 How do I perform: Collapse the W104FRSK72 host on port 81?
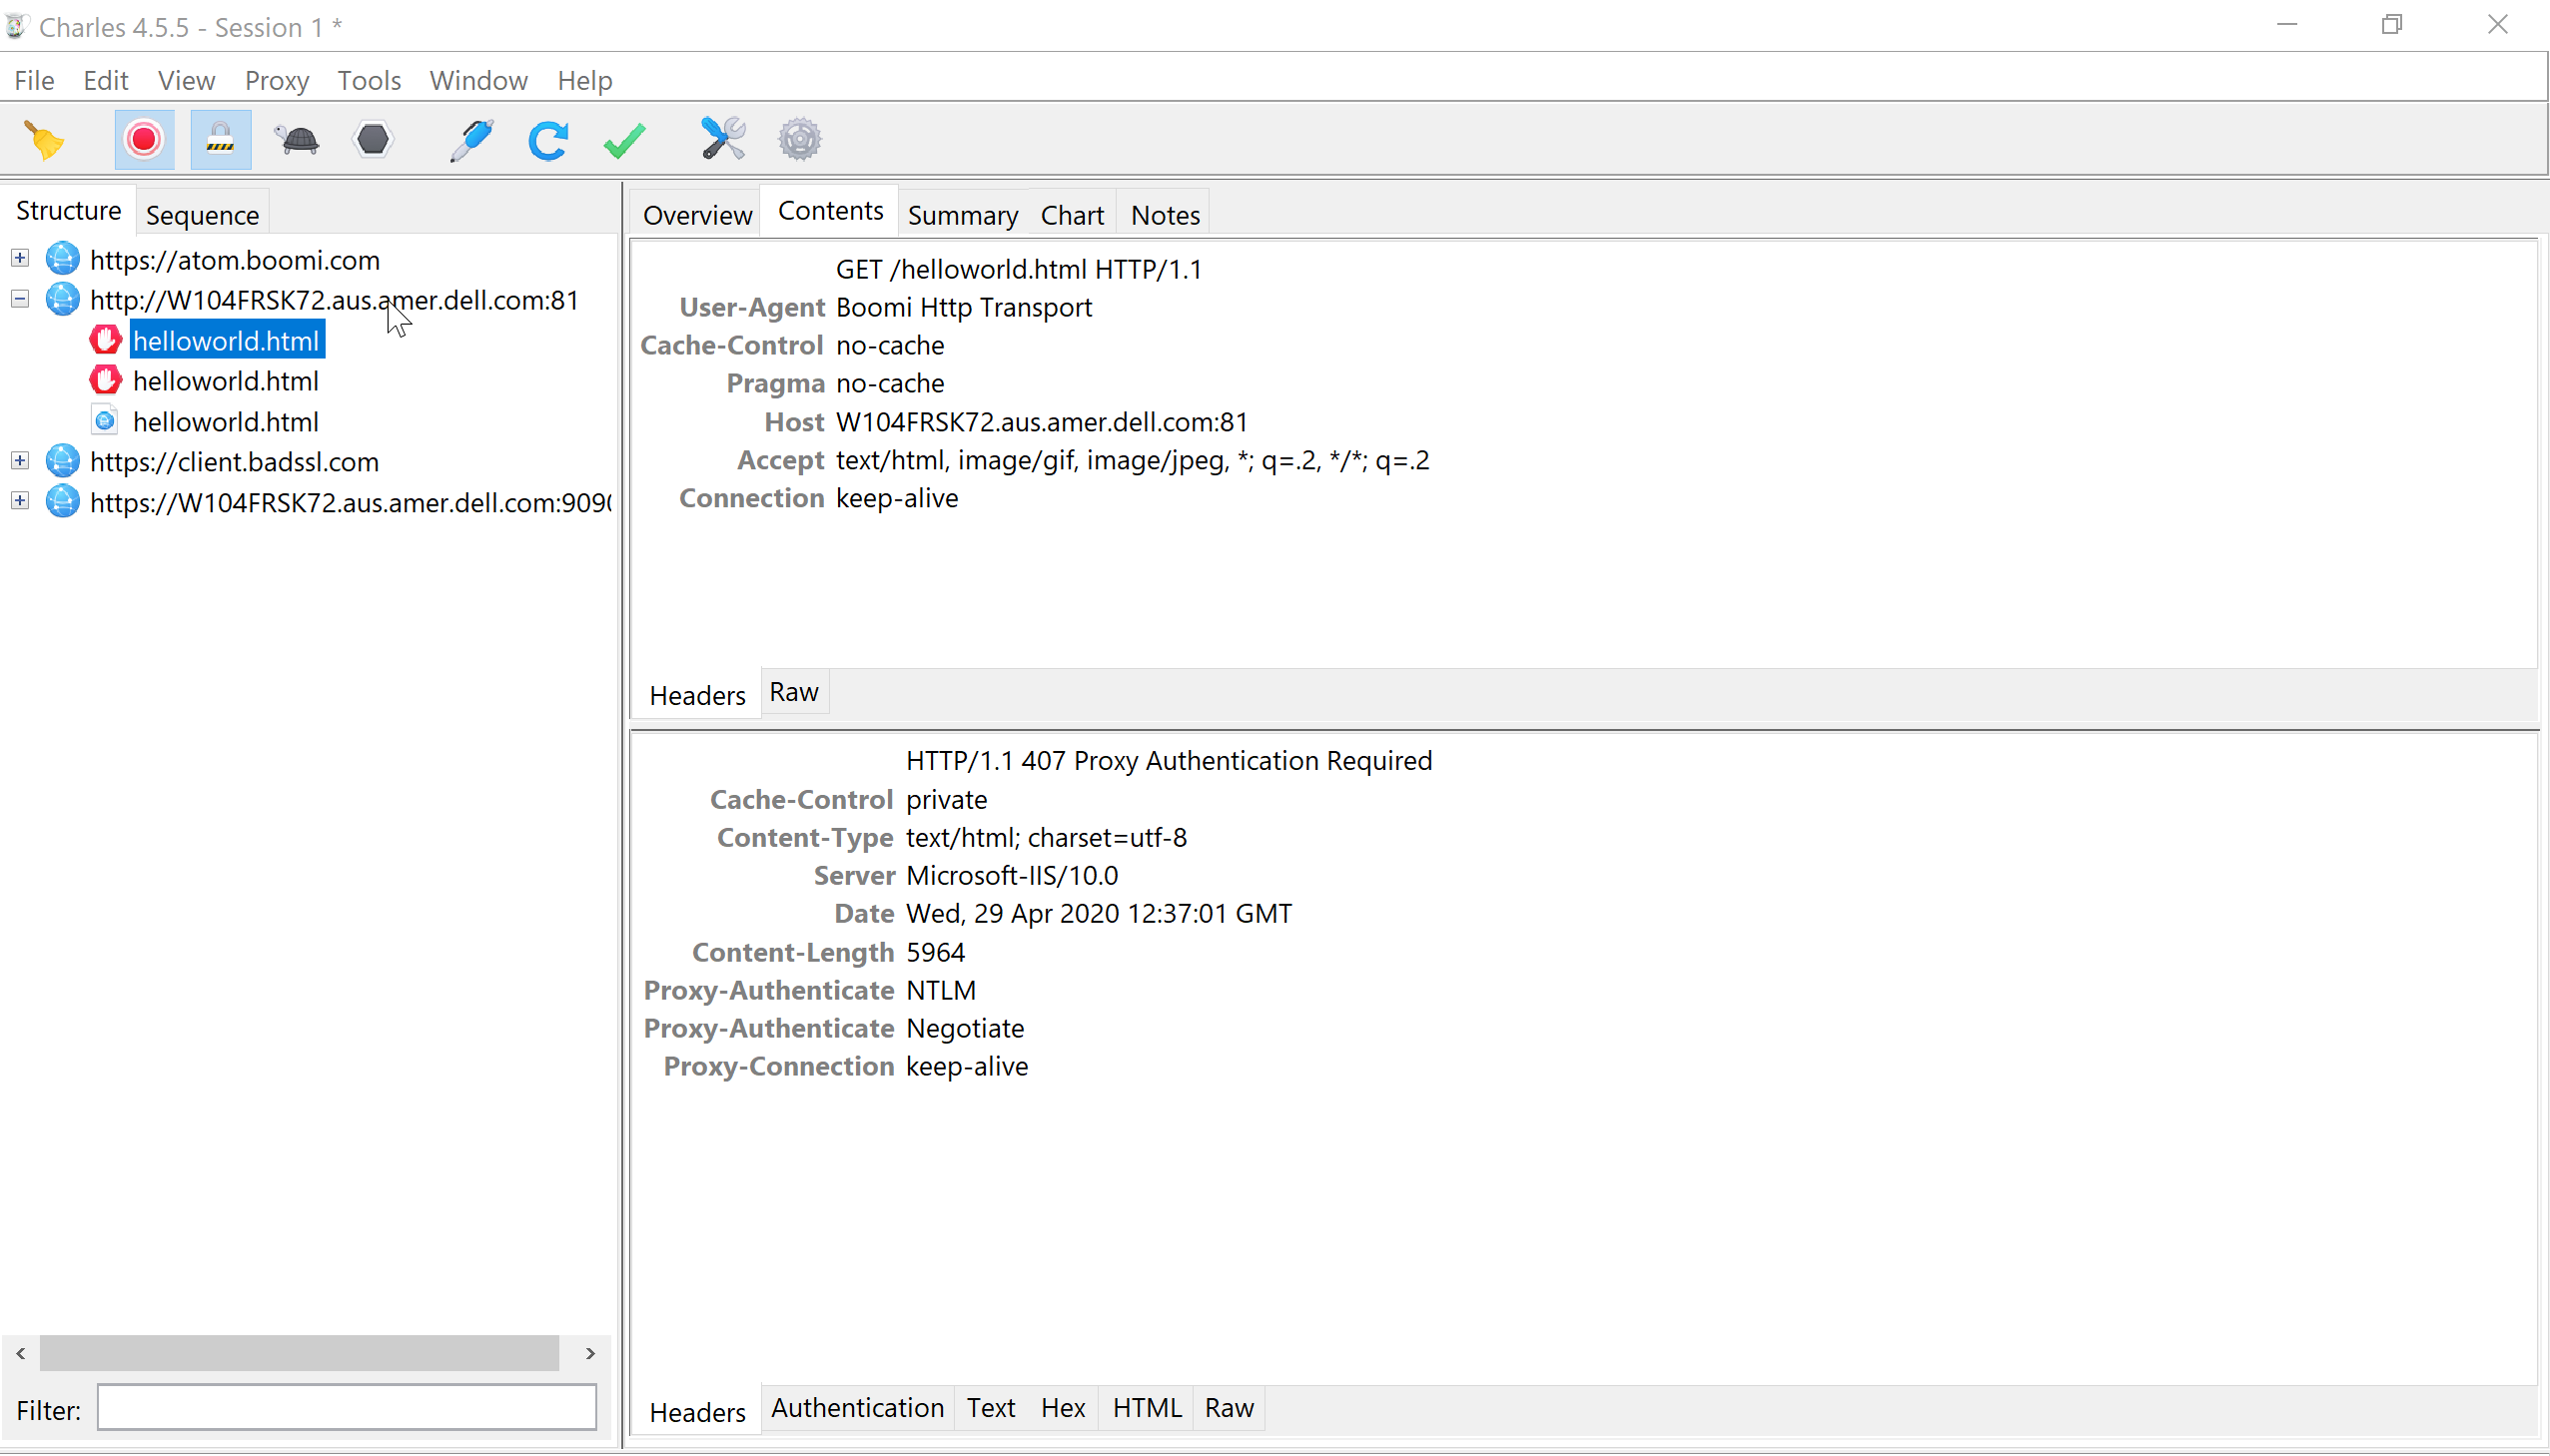pyautogui.click(x=19, y=298)
